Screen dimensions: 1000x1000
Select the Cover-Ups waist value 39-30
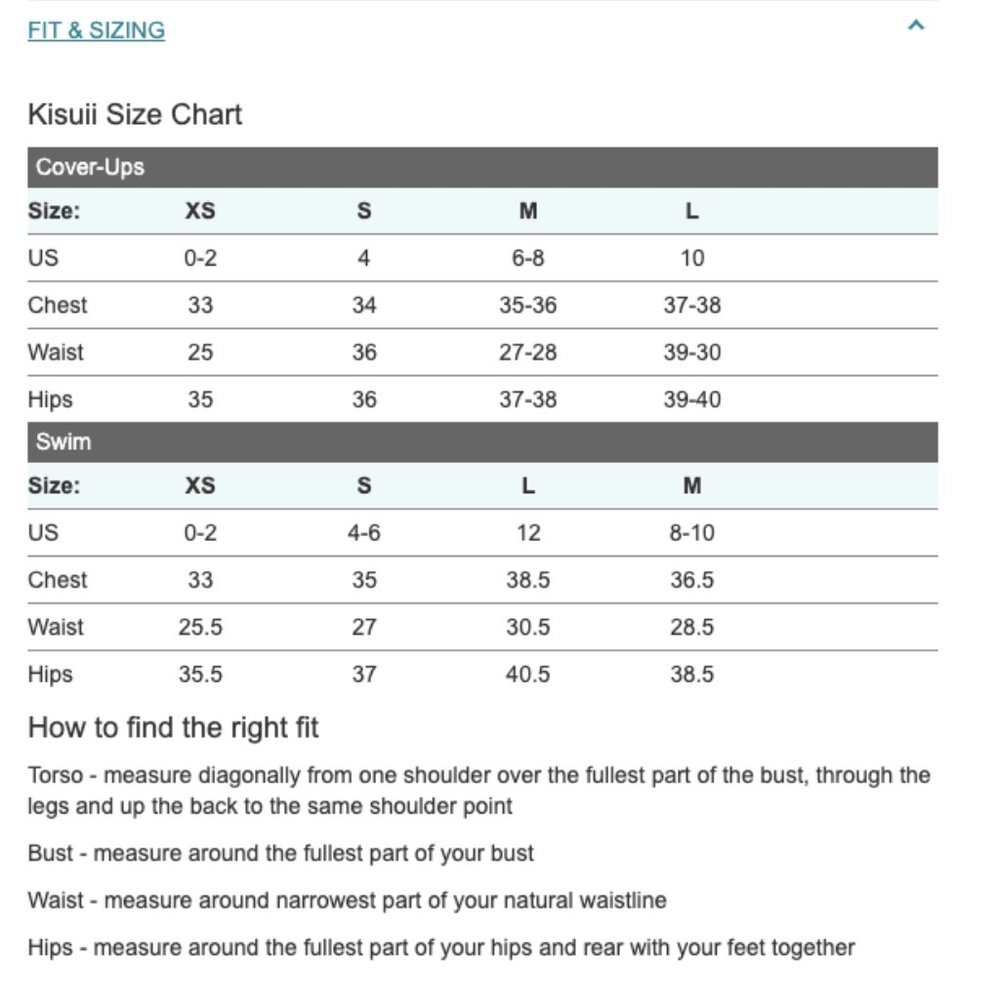click(692, 352)
